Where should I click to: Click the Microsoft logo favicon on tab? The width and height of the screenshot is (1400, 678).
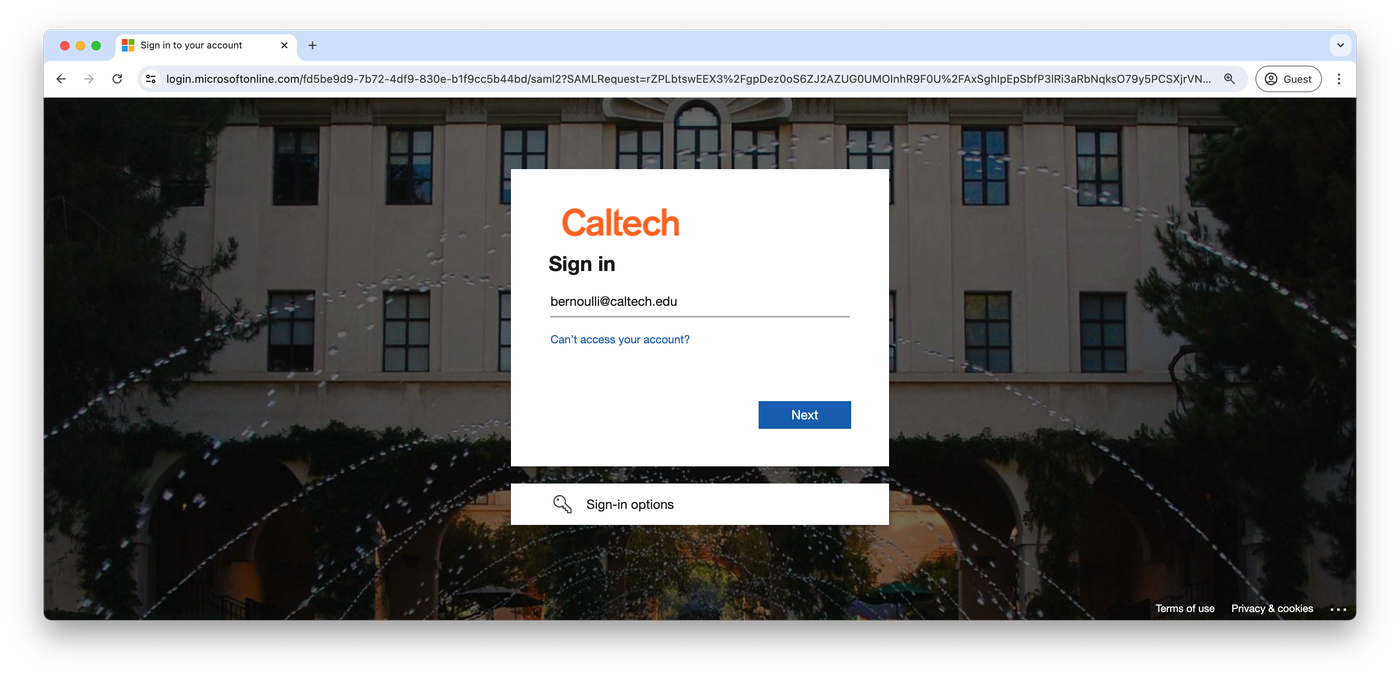[128, 45]
